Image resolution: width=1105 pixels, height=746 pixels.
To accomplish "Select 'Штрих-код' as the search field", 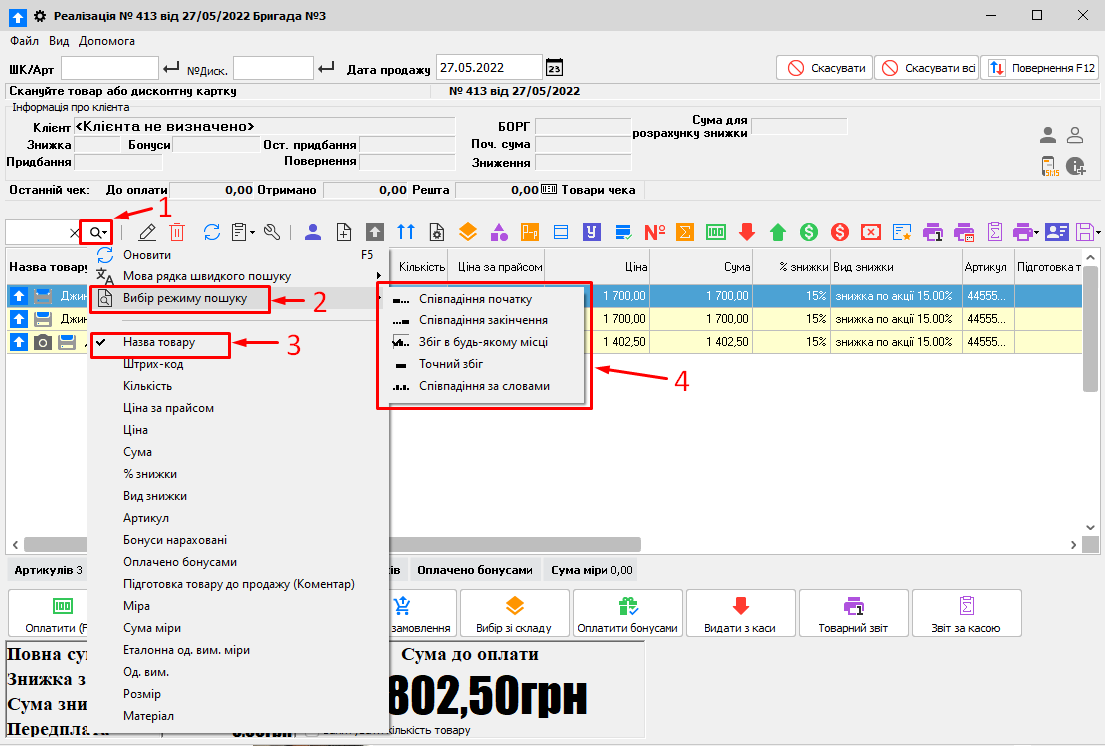I will 153,364.
